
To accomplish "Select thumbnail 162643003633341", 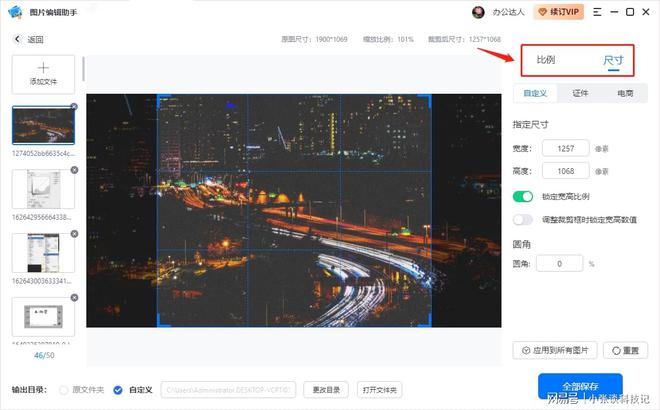I will coord(43,253).
